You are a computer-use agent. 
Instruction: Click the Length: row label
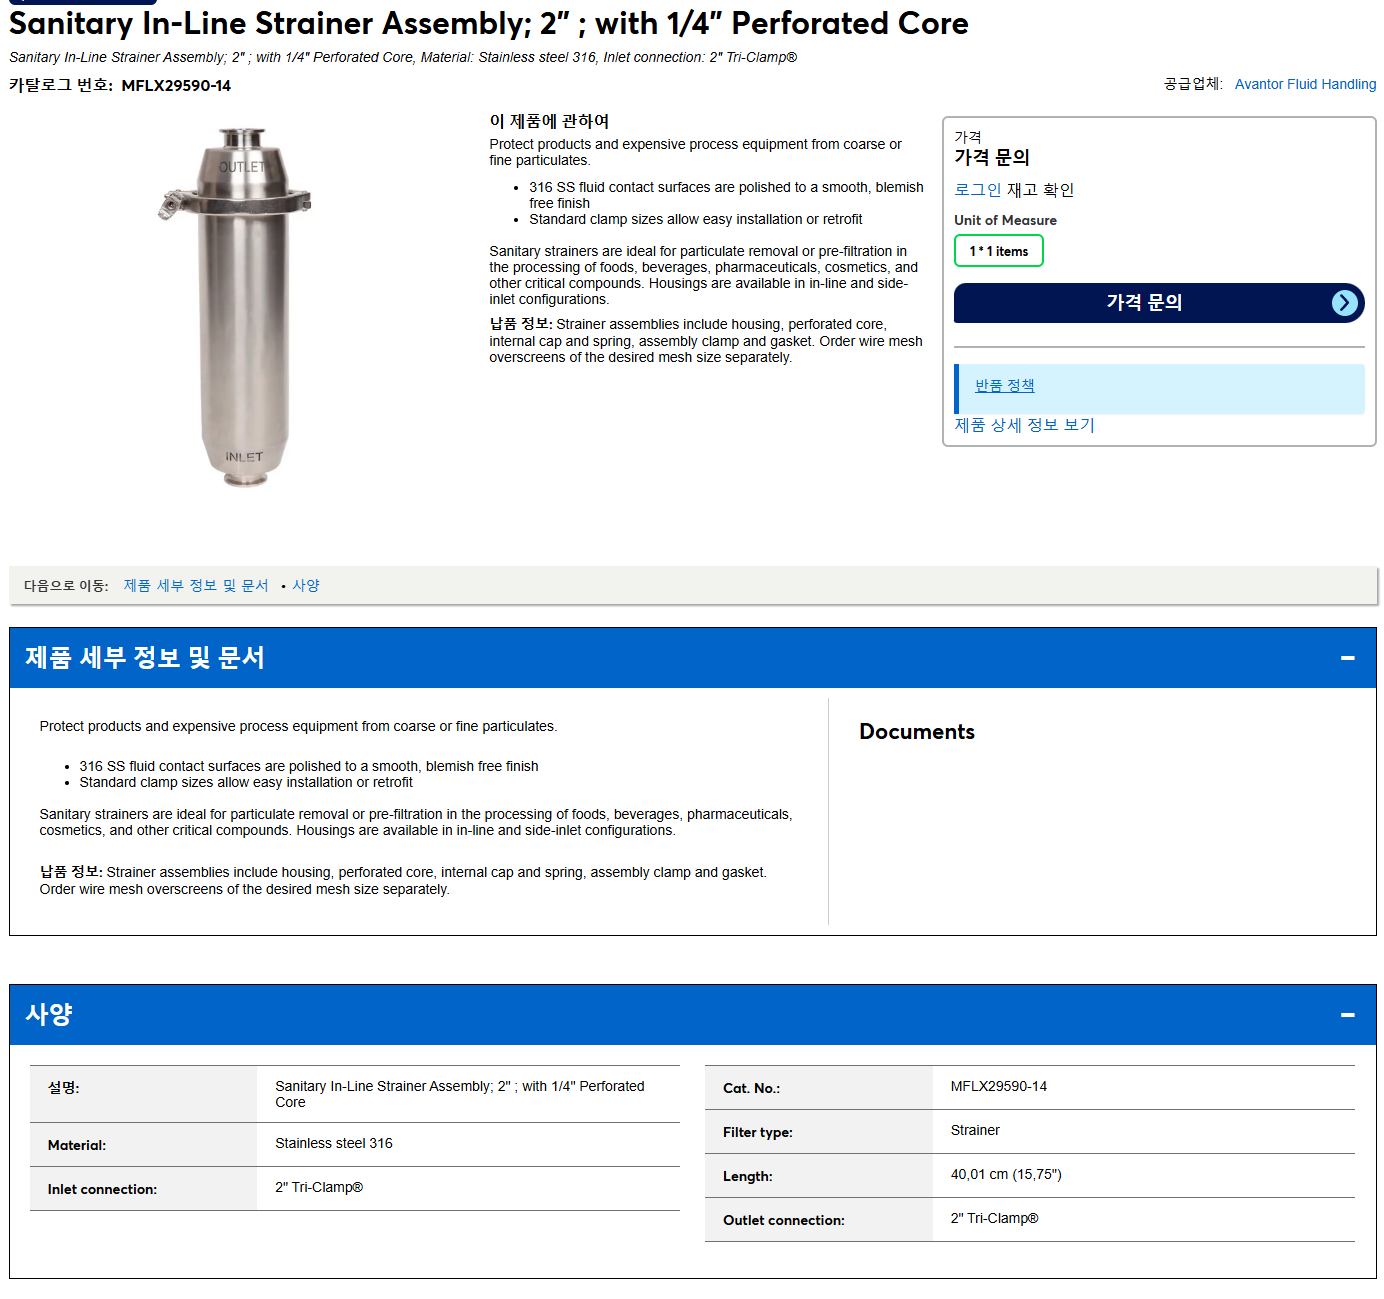[x=748, y=1177]
